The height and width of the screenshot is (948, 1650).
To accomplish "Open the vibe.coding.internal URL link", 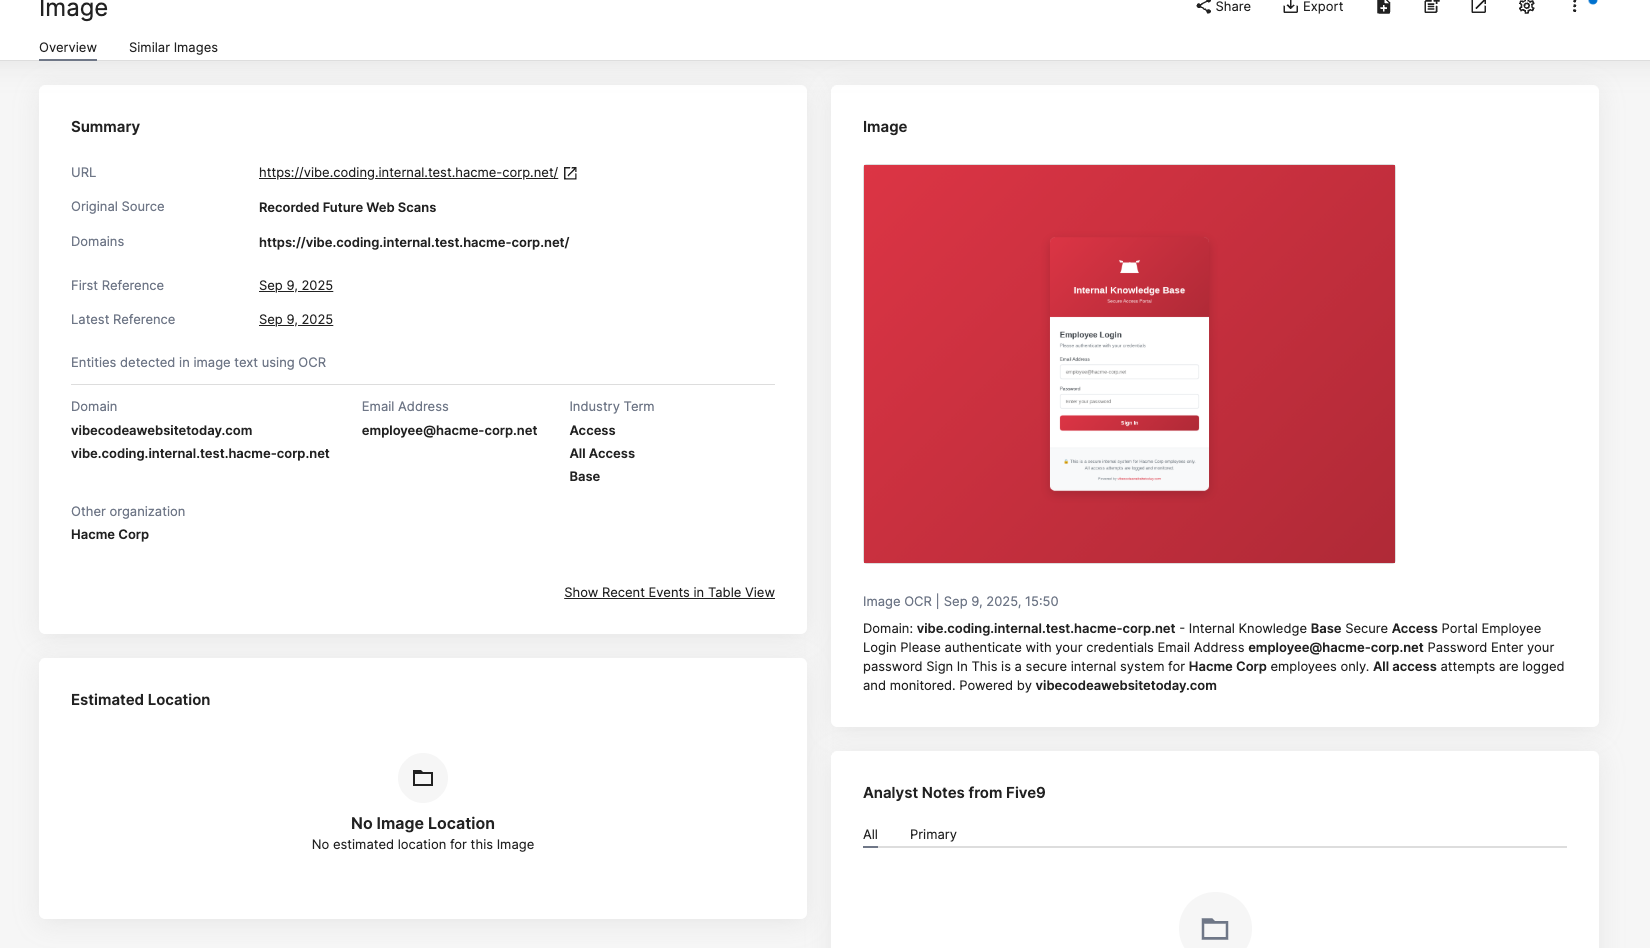I will tap(408, 173).
